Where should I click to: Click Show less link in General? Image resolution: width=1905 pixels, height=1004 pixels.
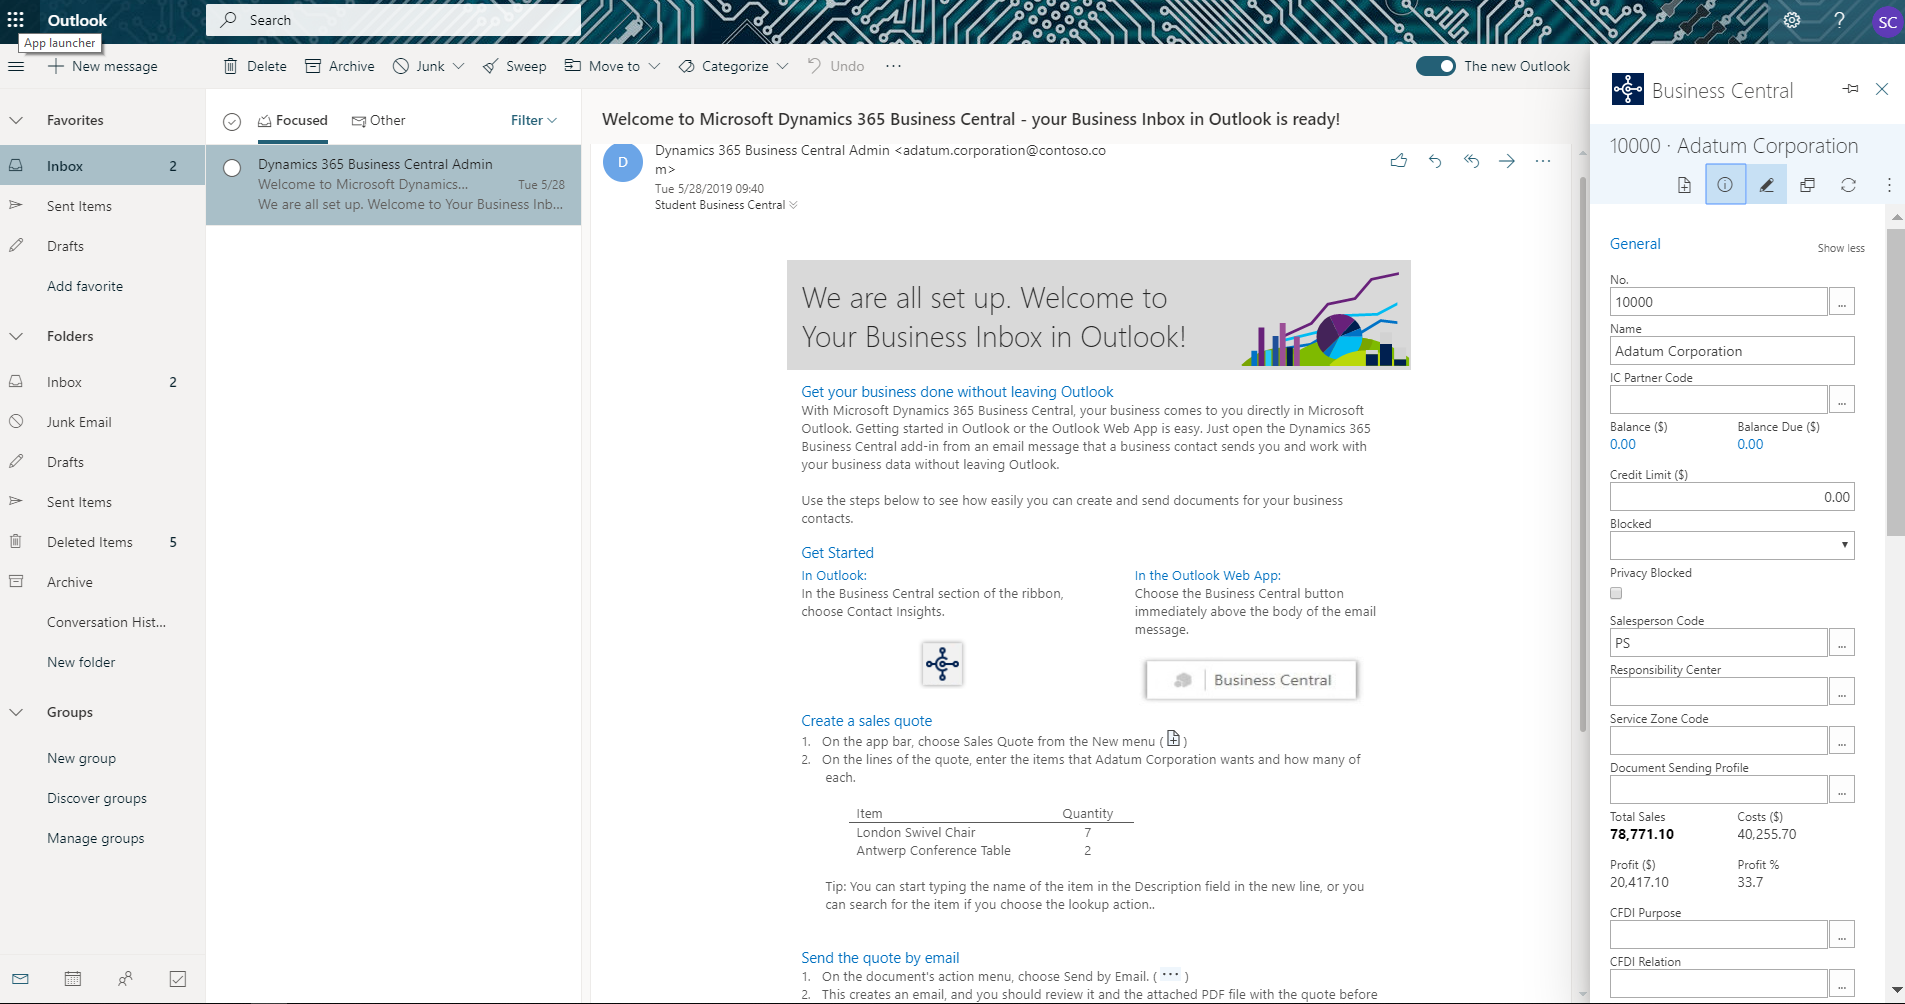click(x=1840, y=248)
